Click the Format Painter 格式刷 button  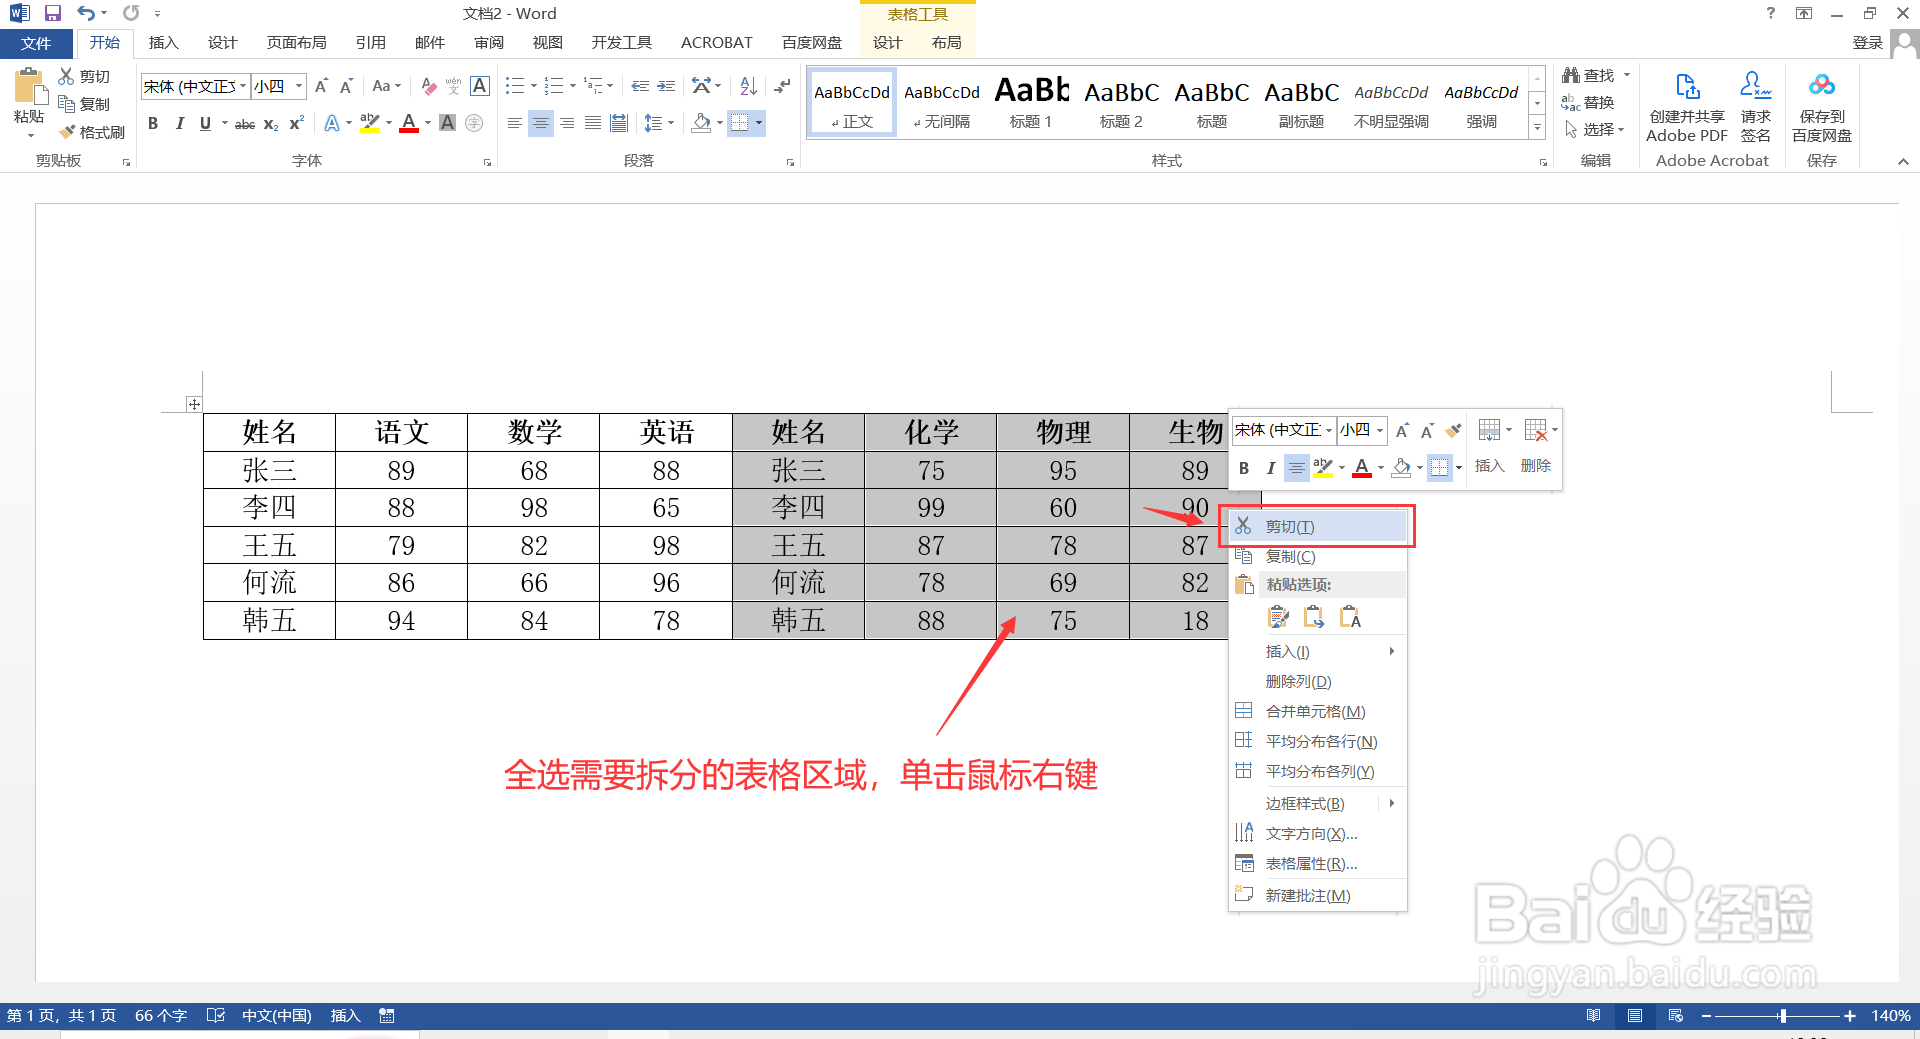pos(92,132)
